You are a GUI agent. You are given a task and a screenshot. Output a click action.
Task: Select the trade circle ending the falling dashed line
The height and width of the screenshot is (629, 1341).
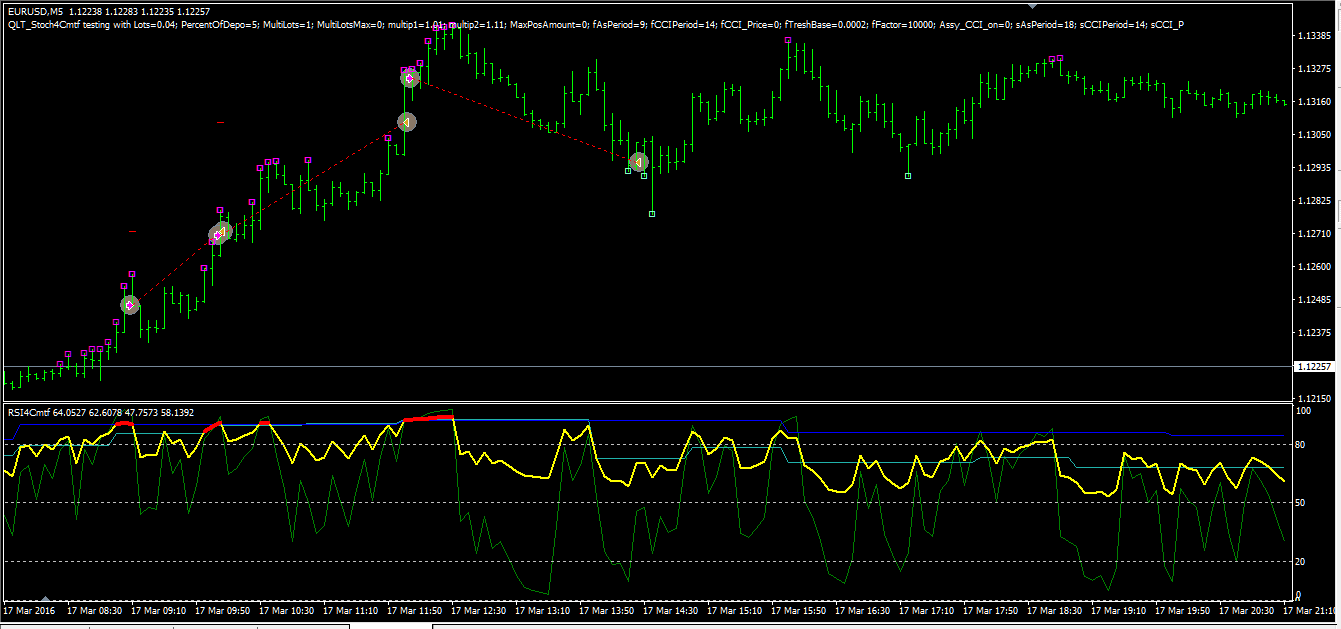639,162
